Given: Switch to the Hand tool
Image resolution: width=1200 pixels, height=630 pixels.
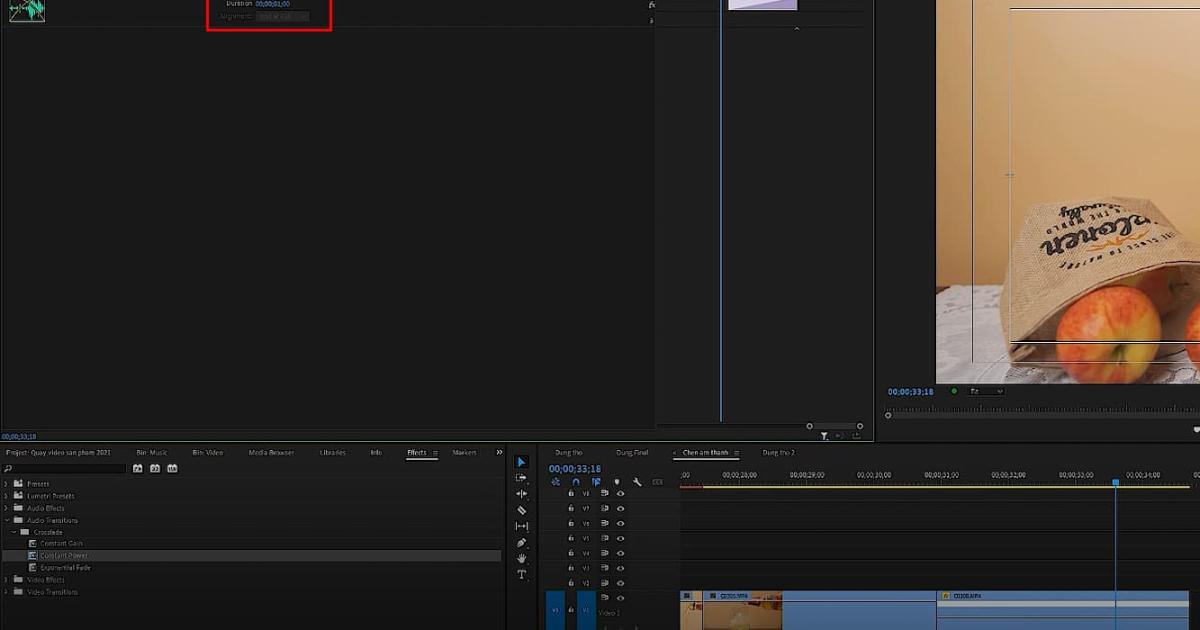Looking at the screenshot, I should [521, 559].
